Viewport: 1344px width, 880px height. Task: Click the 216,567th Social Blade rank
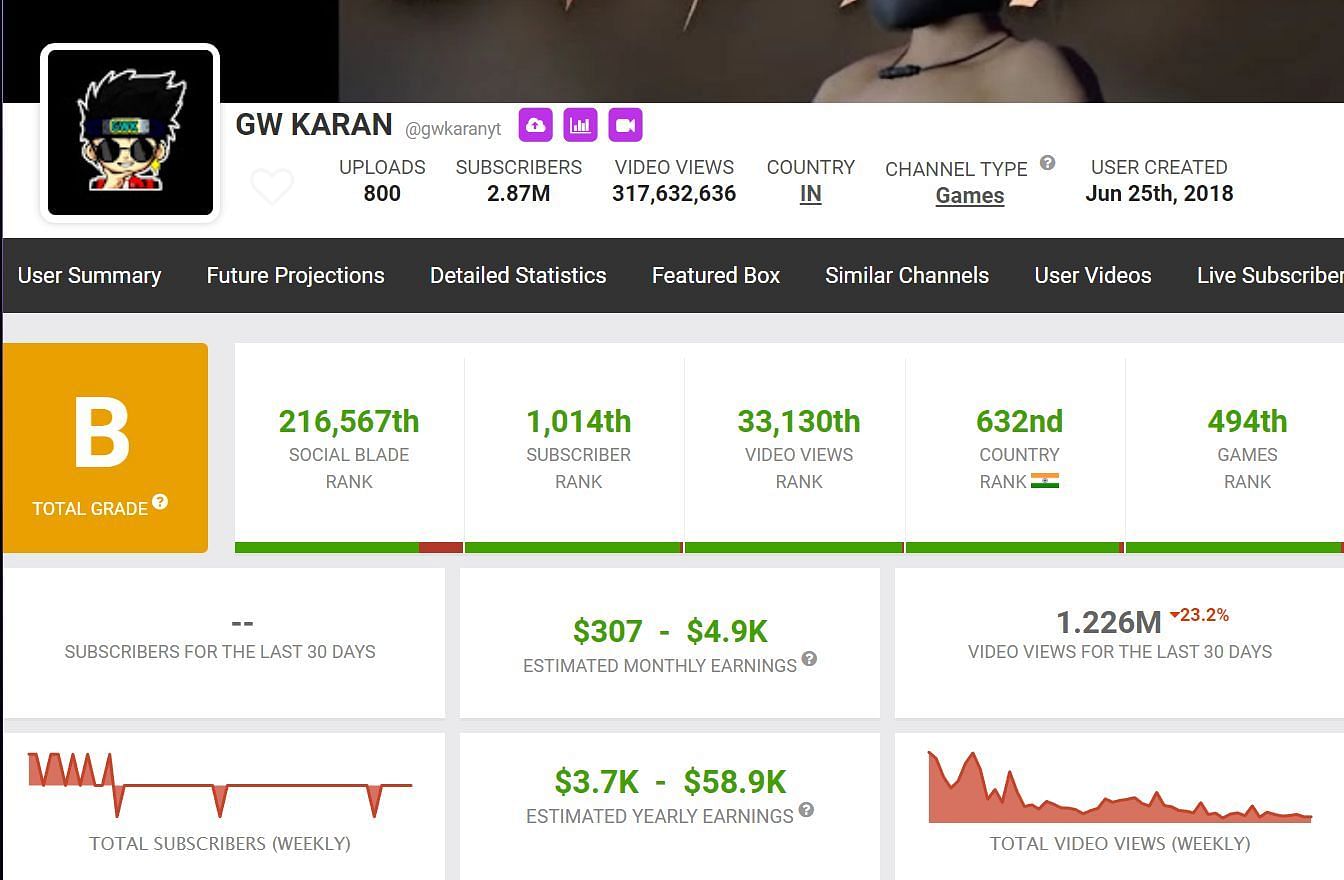click(349, 421)
